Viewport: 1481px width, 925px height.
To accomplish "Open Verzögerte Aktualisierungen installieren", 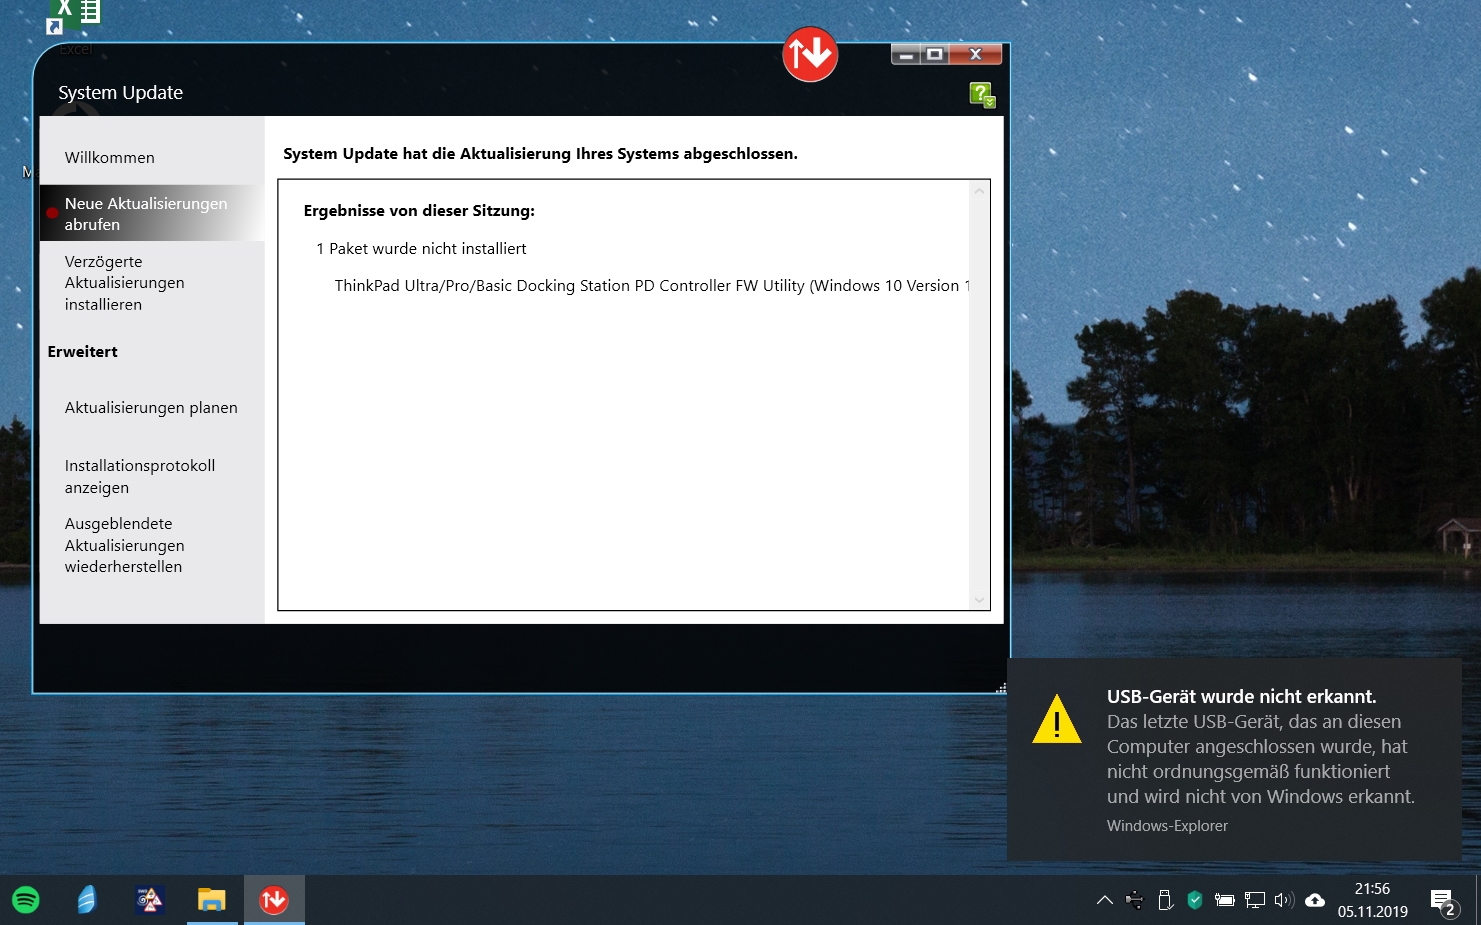I will click(x=125, y=283).
